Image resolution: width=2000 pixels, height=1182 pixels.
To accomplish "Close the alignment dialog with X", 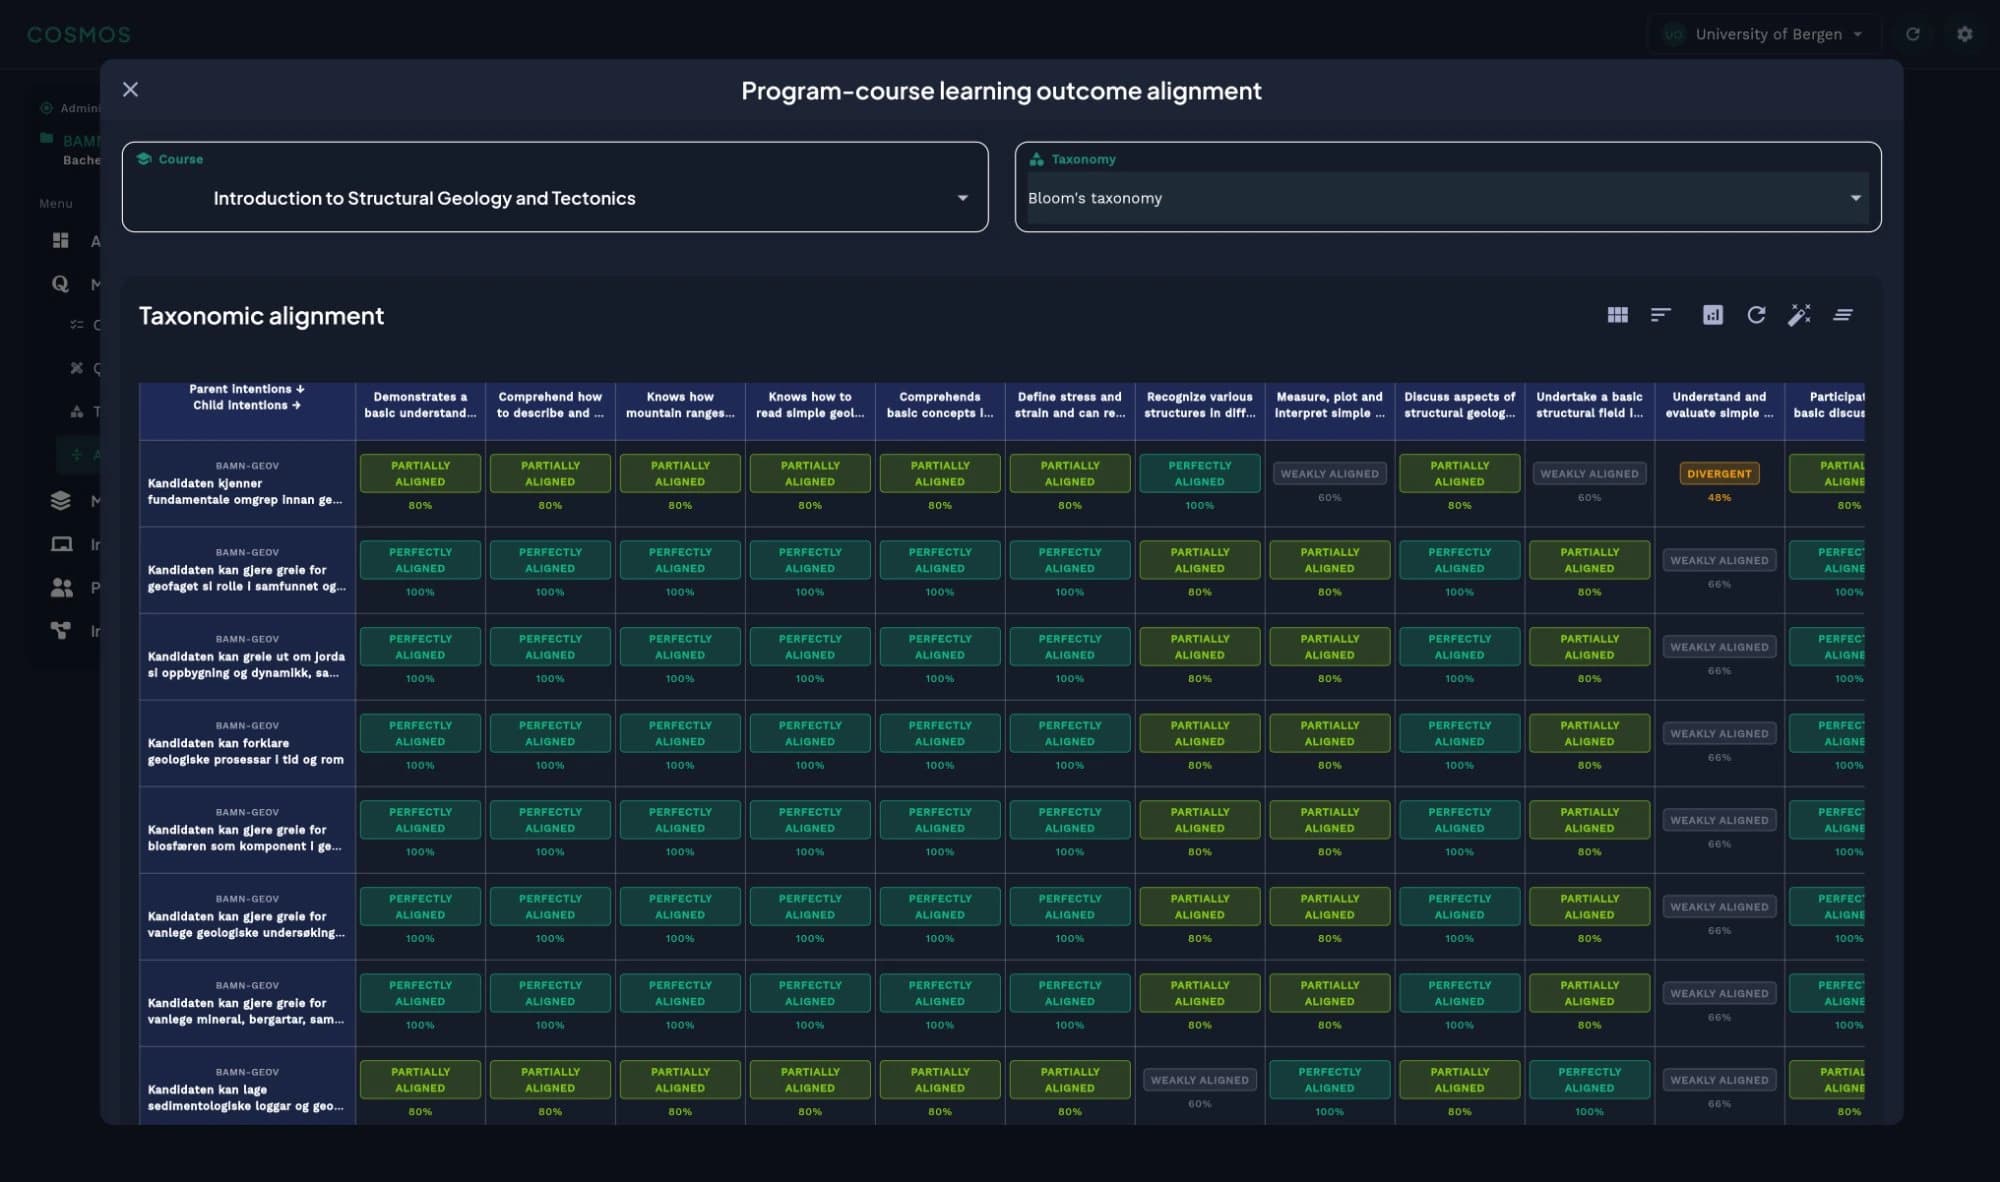I will pos(130,90).
